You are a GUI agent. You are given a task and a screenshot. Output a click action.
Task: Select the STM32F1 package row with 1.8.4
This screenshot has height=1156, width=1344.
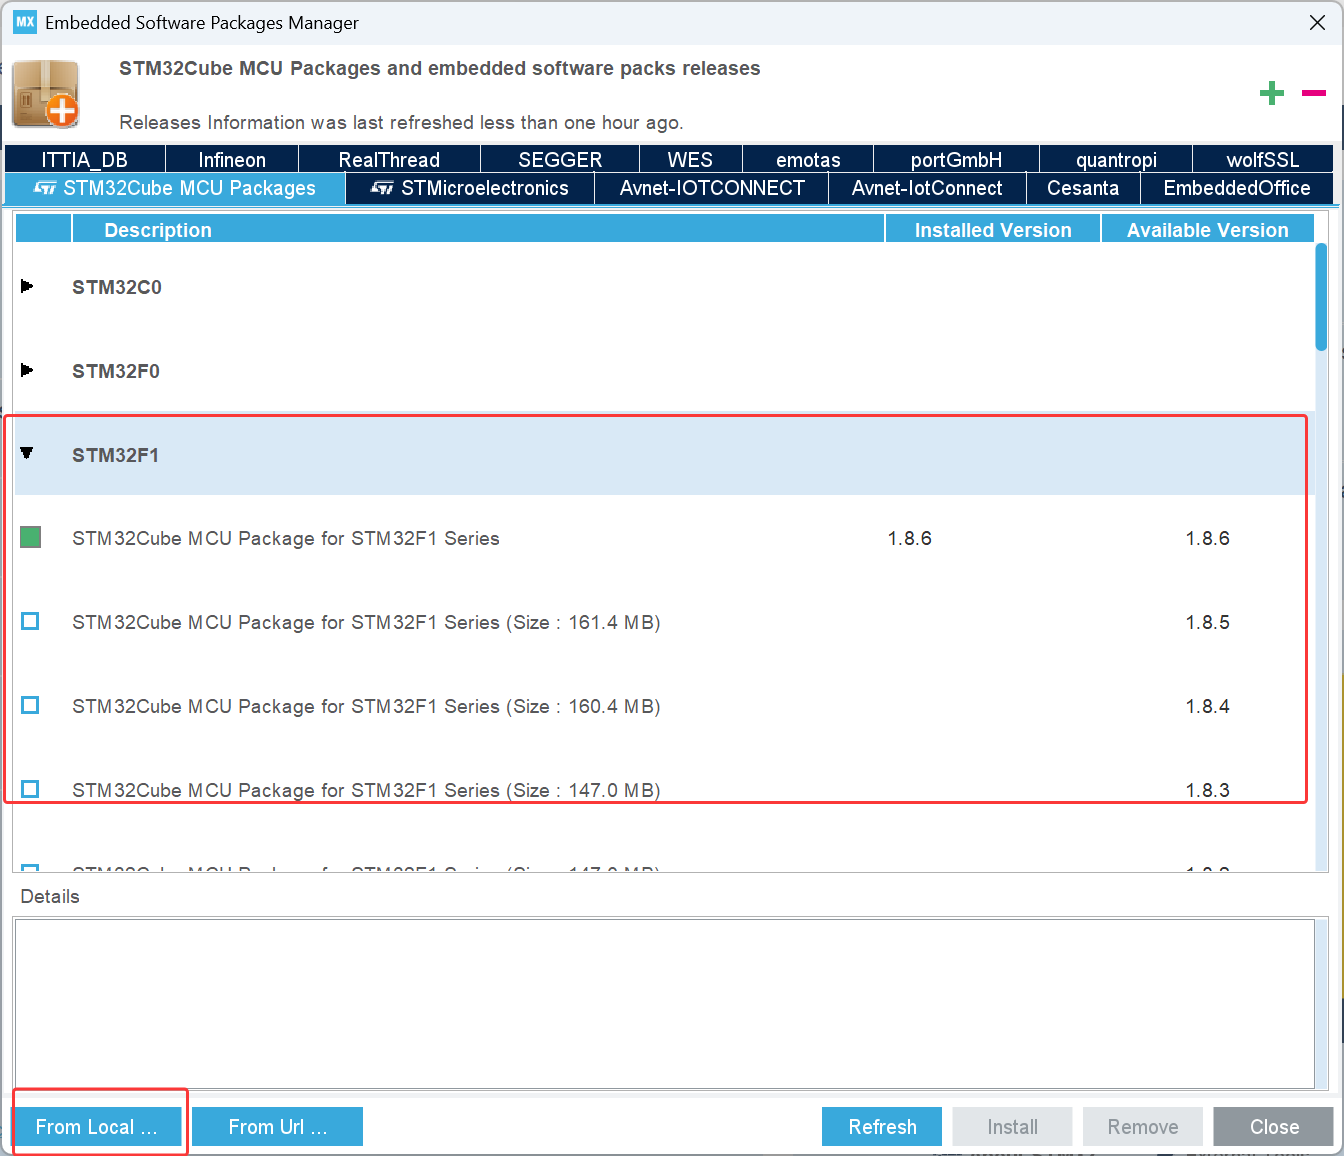click(x=664, y=706)
